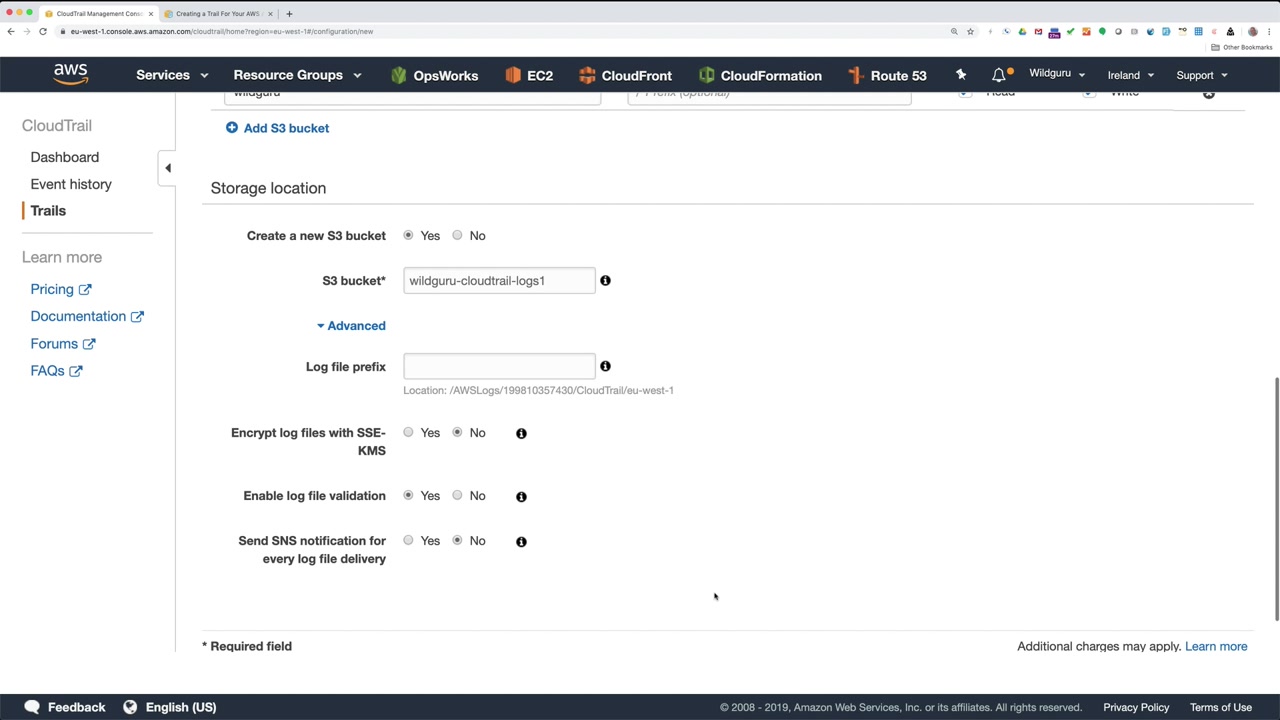
Task: Click the zoom magnifier icon in address bar
Action: (x=954, y=31)
